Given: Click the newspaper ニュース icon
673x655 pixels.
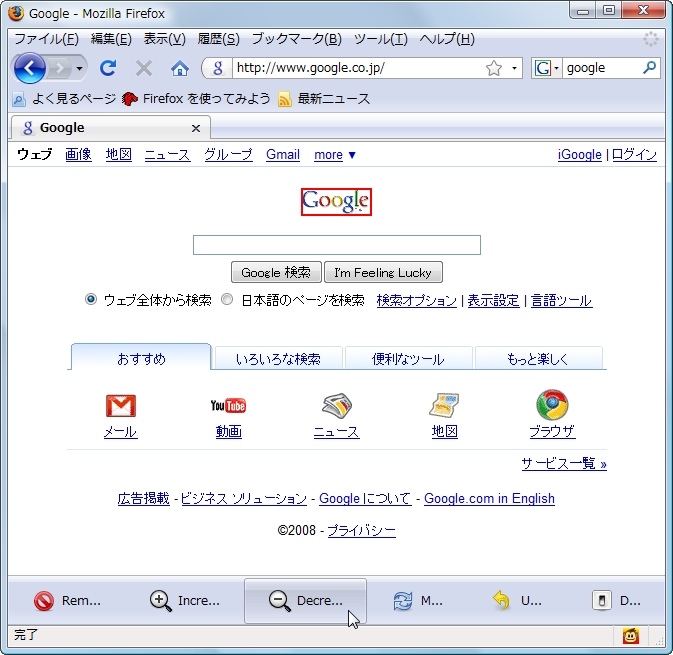Looking at the screenshot, I should 336,406.
